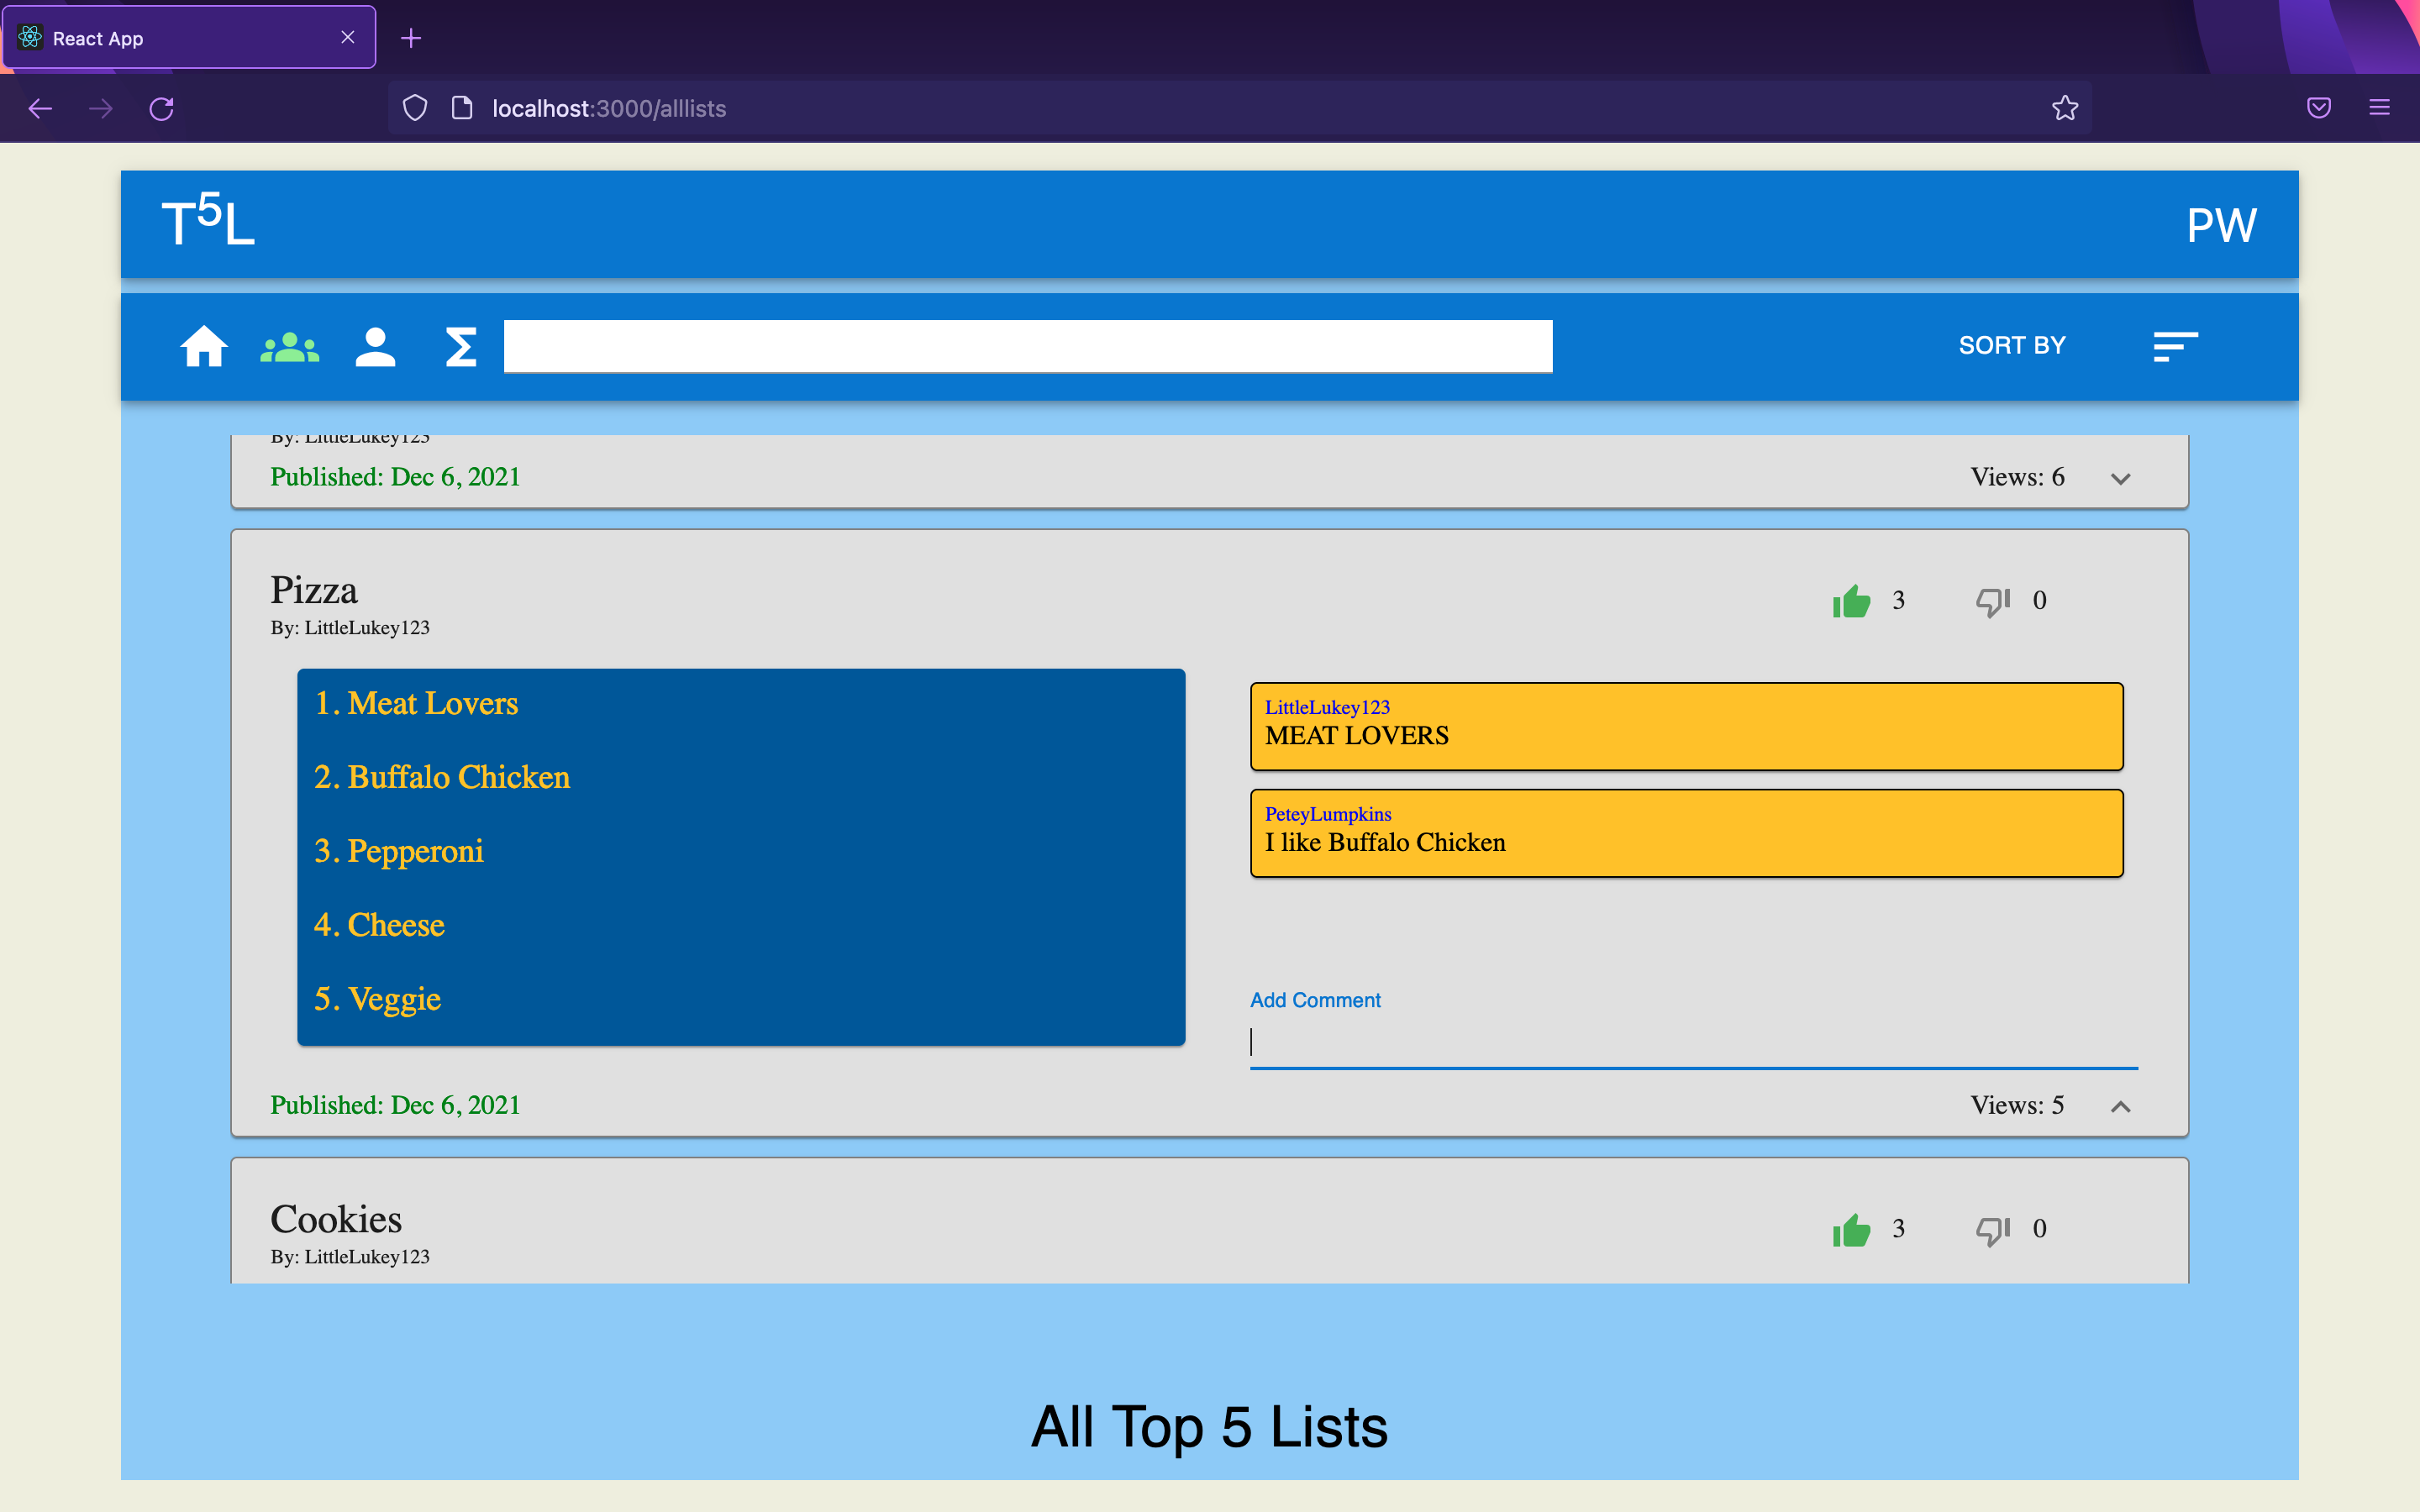
Task: Like the Cookies list
Action: (1851, 1229)
